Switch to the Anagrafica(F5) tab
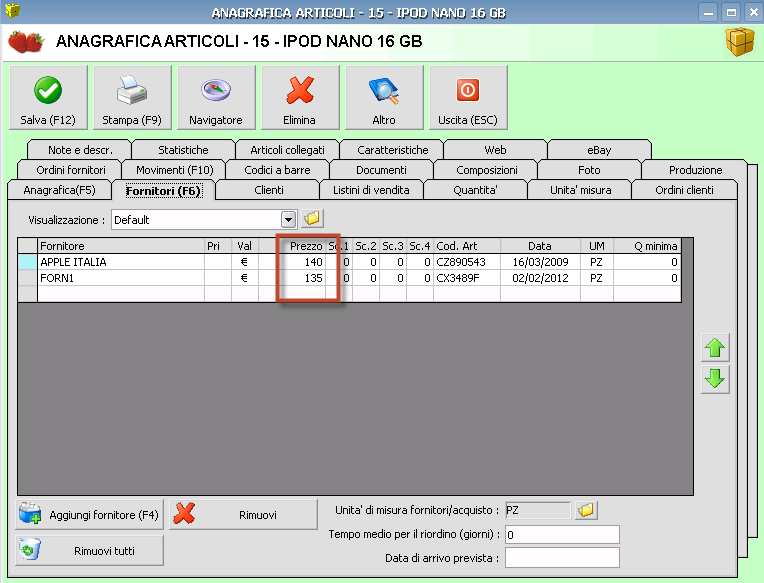 click(59, 190)
